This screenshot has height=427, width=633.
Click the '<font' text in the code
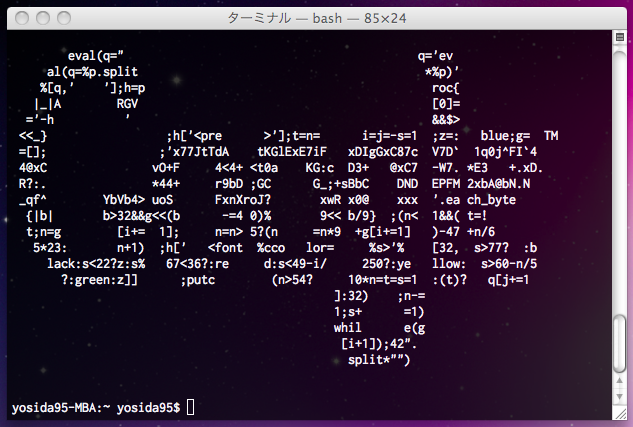point(228,247)
